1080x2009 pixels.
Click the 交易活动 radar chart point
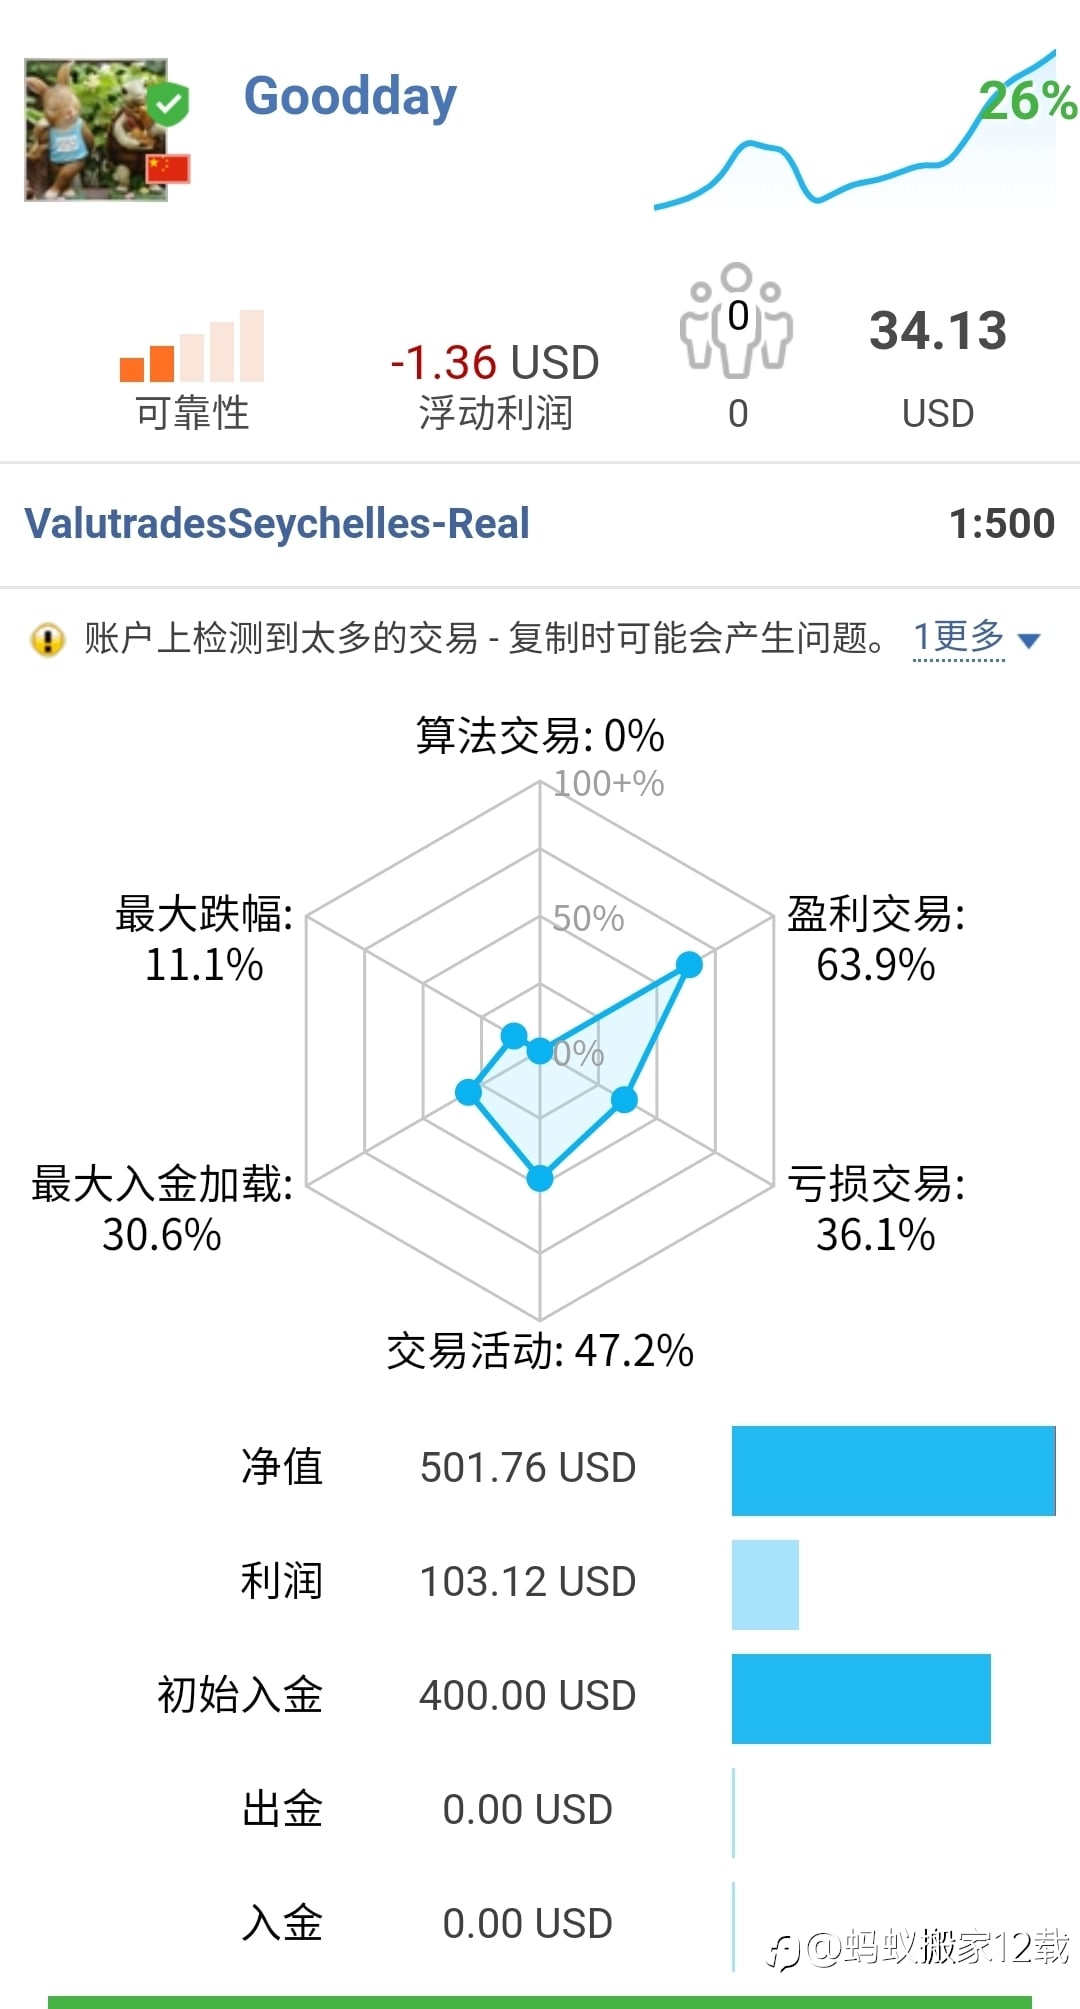[x=540, y=1179]
